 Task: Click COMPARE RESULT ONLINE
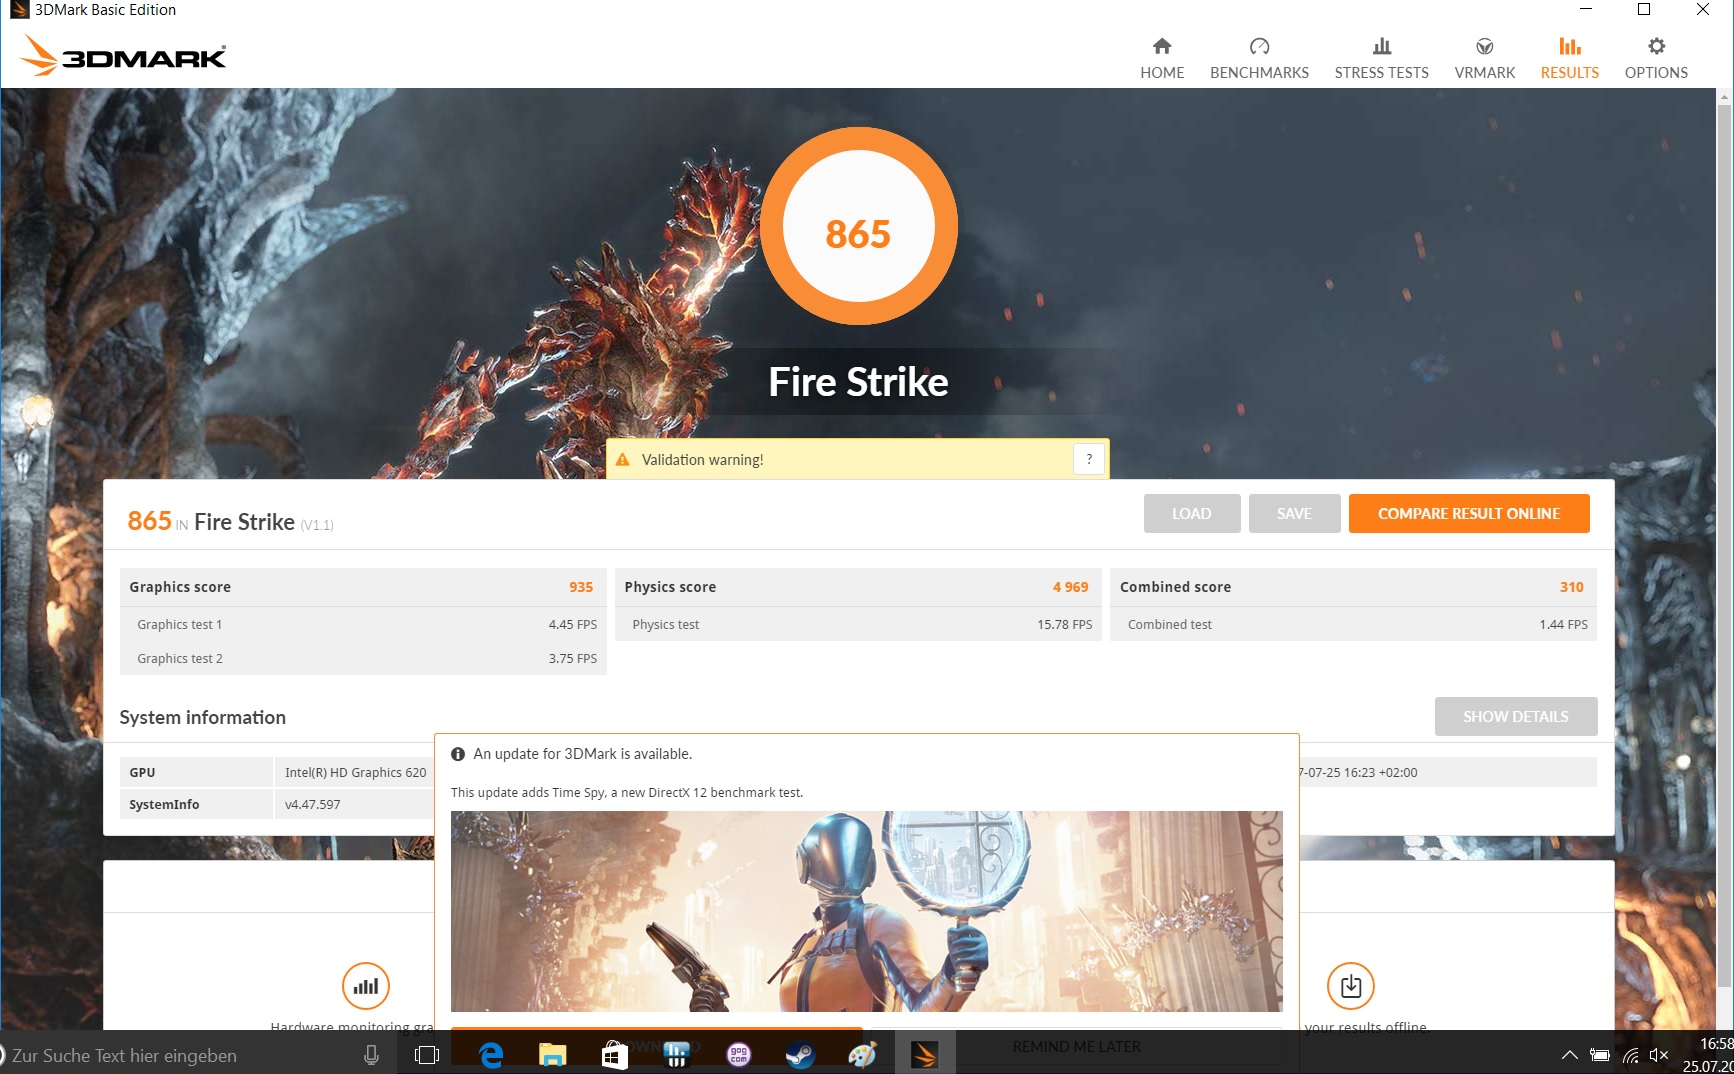[1469, 513]
